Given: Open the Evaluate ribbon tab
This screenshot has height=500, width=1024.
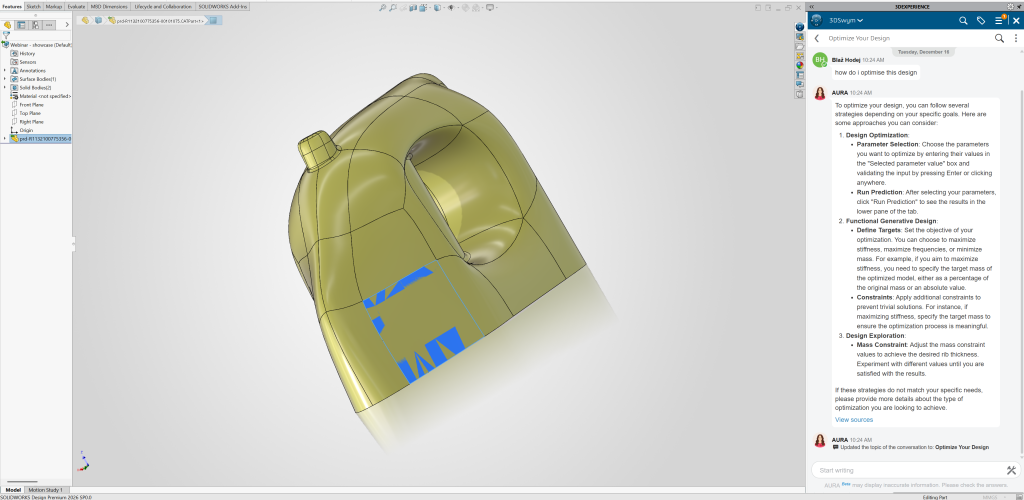Looking at the screenshot, I should 76,6.
